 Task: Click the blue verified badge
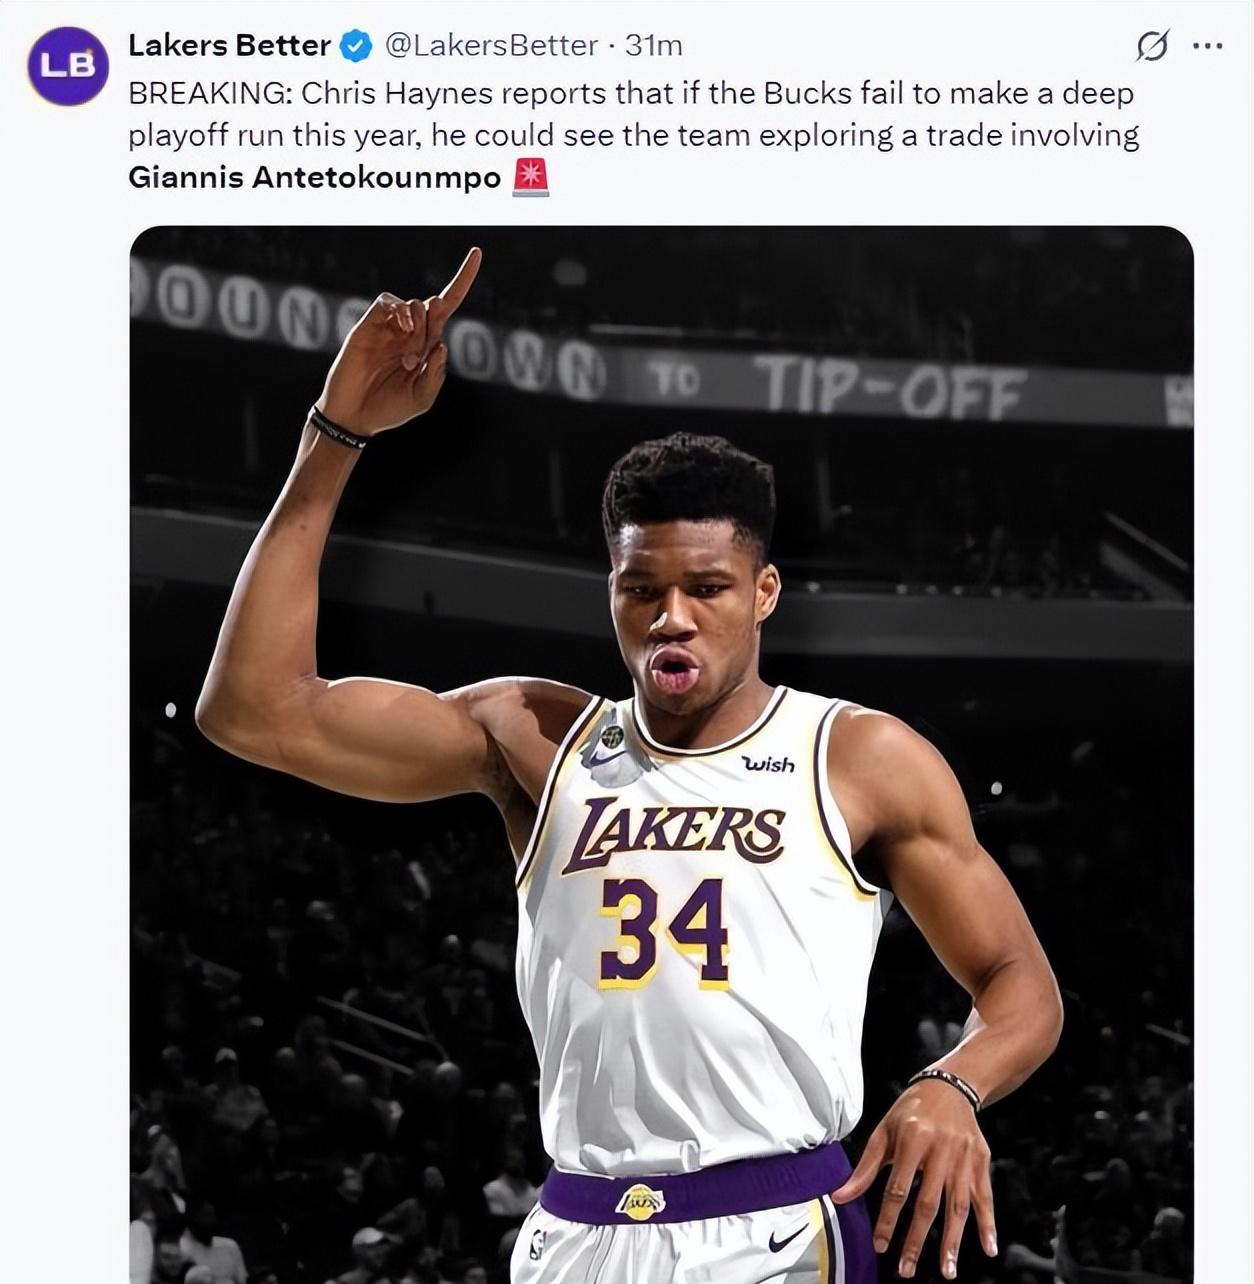click(x=357, y=46)
